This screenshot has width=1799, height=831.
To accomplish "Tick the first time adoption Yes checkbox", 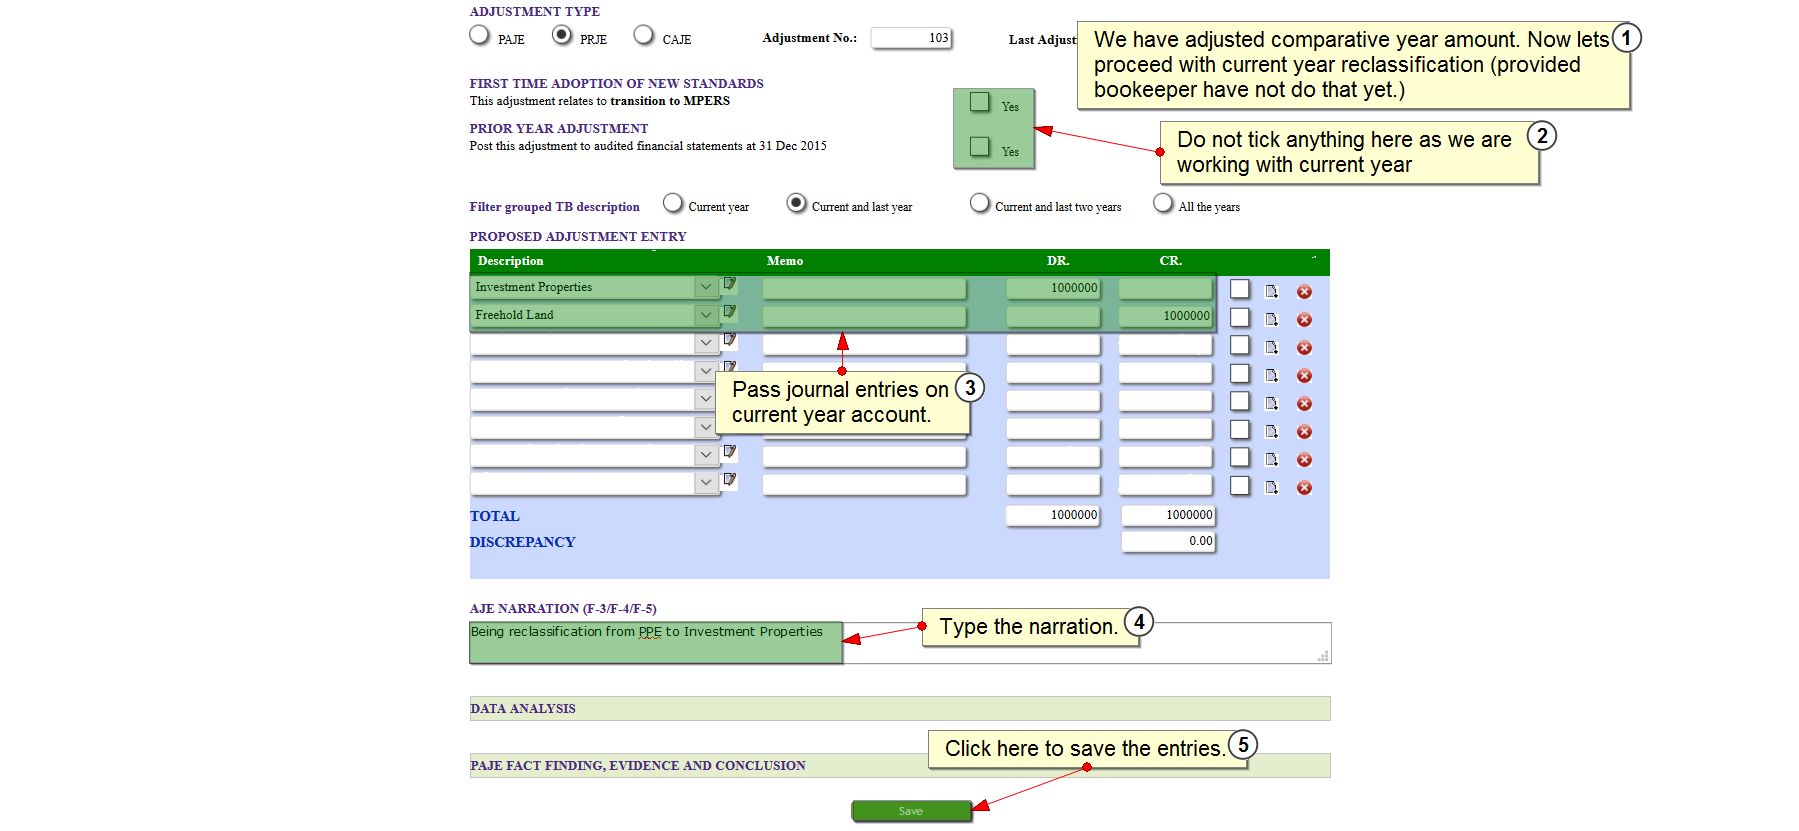I will [980, 102].
